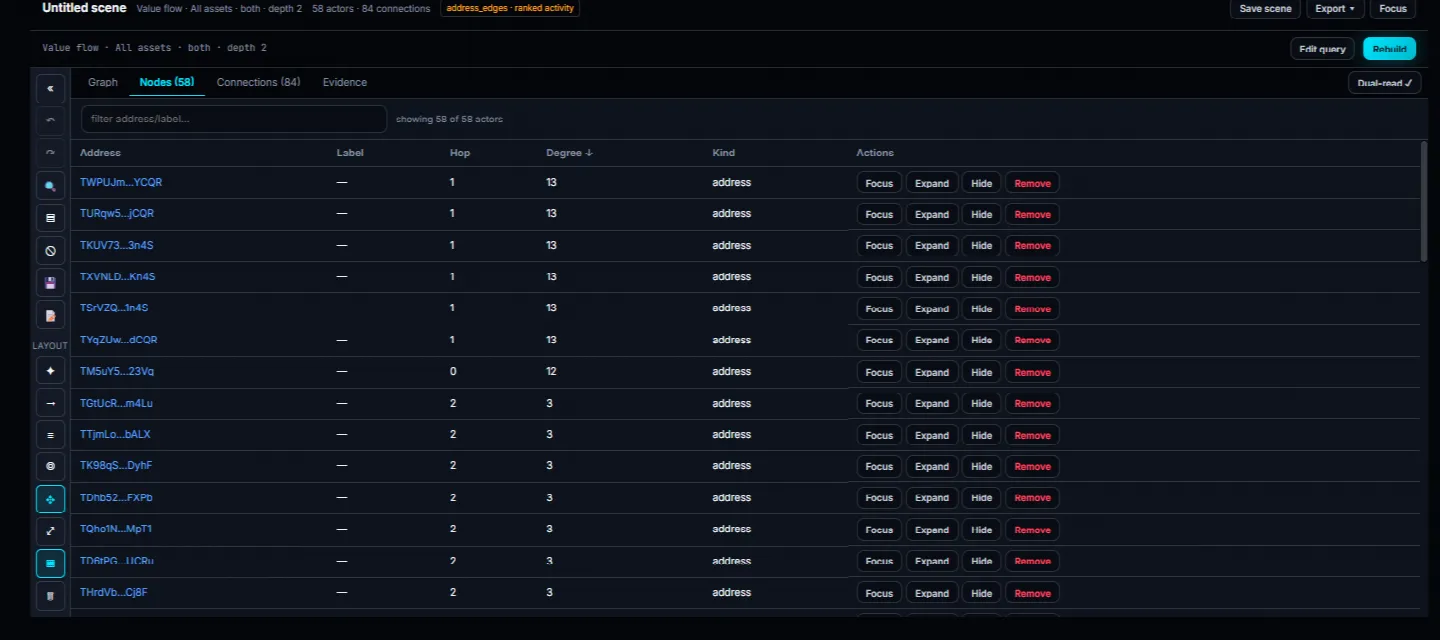Click the undo arrow icon in sidebar
The width and height of the screenshot is (1440, 640).
point(51,120)
